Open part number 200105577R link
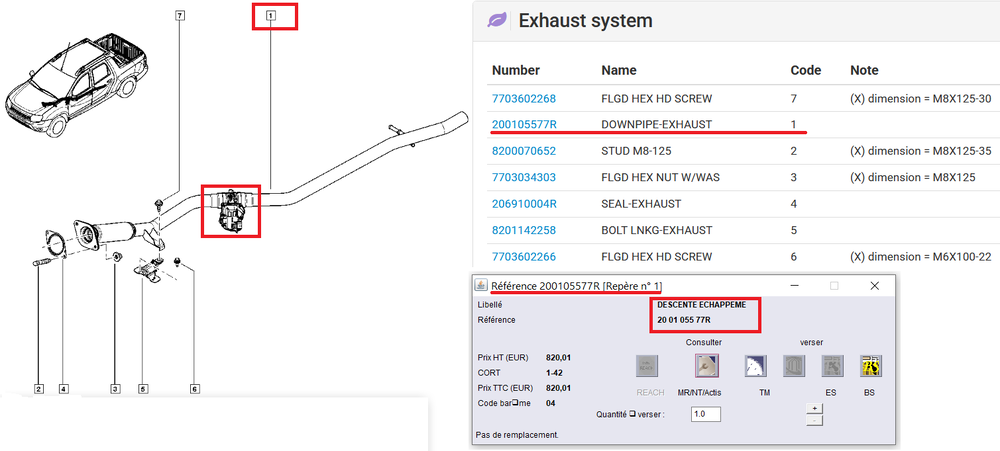Viewport: 1000px width, 451px height. tap(524, 125)
